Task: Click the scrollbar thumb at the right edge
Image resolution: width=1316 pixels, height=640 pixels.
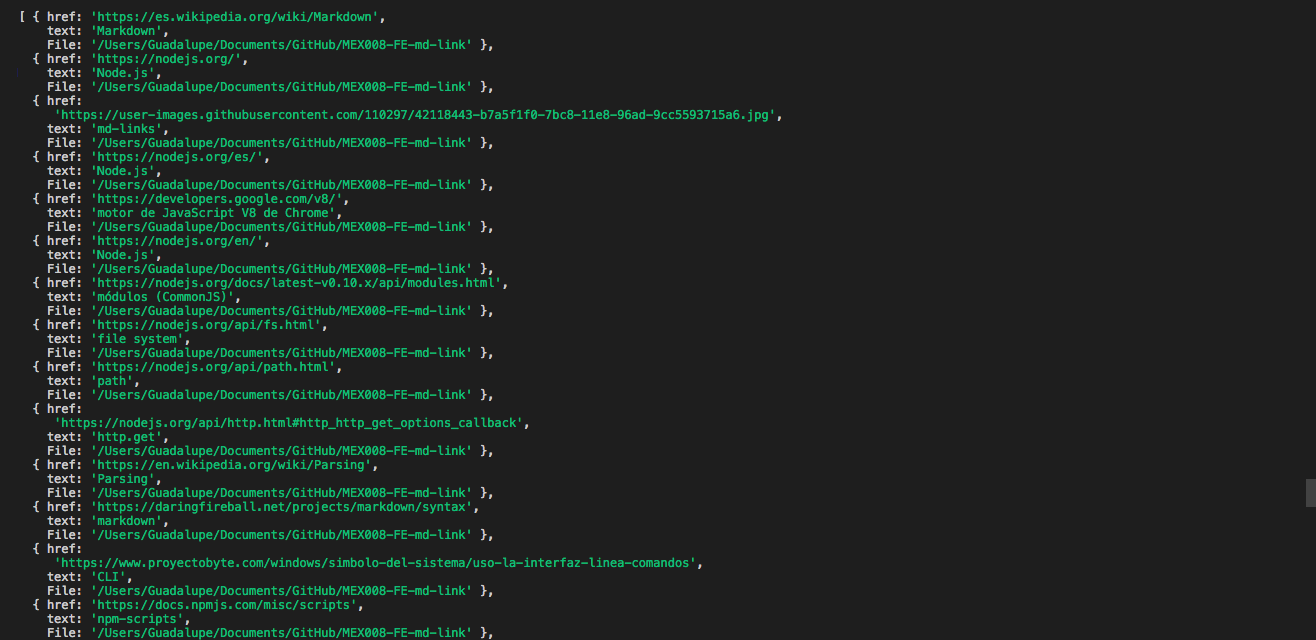Action: pos(1310,493)
